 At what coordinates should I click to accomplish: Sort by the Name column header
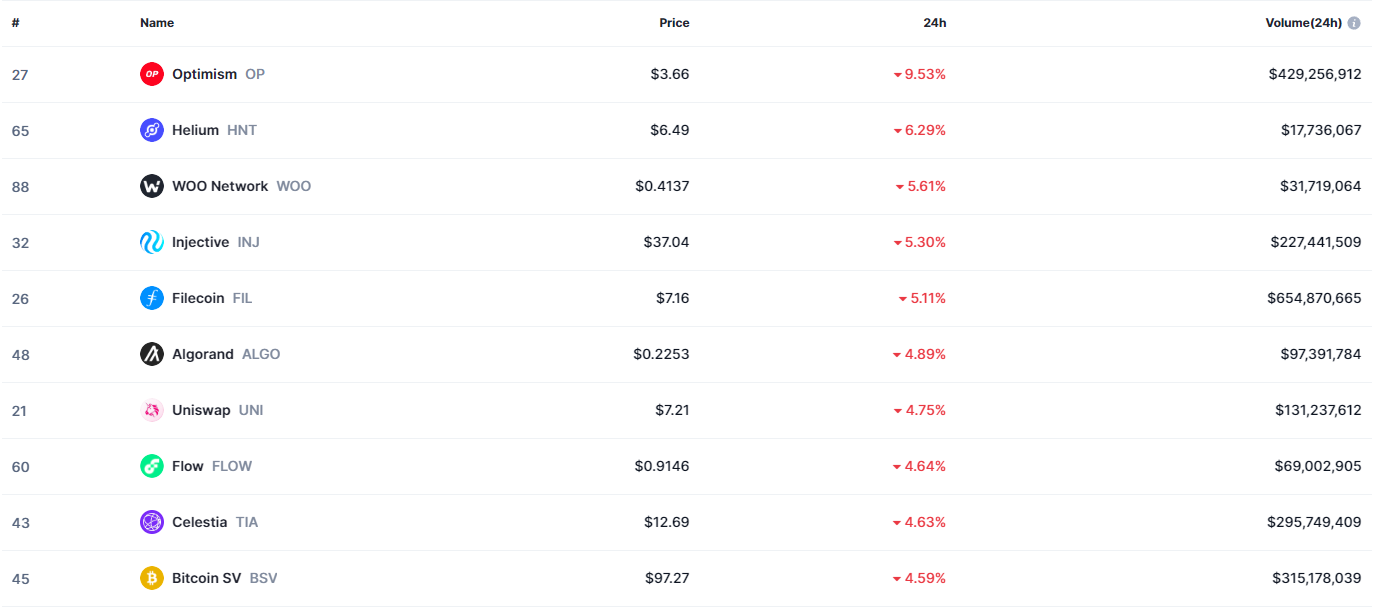[157, 23]
